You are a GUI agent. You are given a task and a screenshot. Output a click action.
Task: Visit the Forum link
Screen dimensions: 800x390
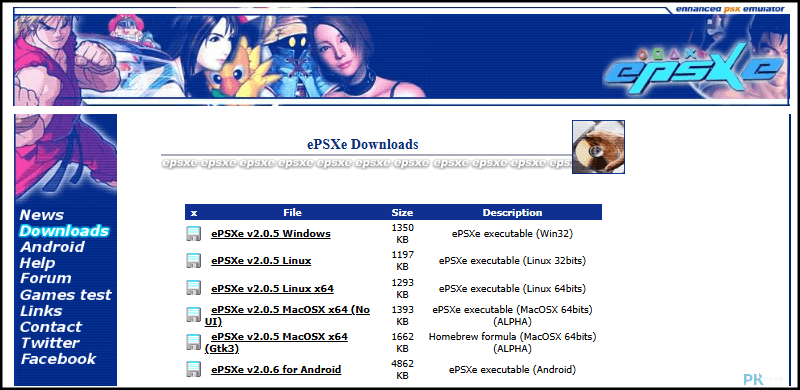point(45,279)
